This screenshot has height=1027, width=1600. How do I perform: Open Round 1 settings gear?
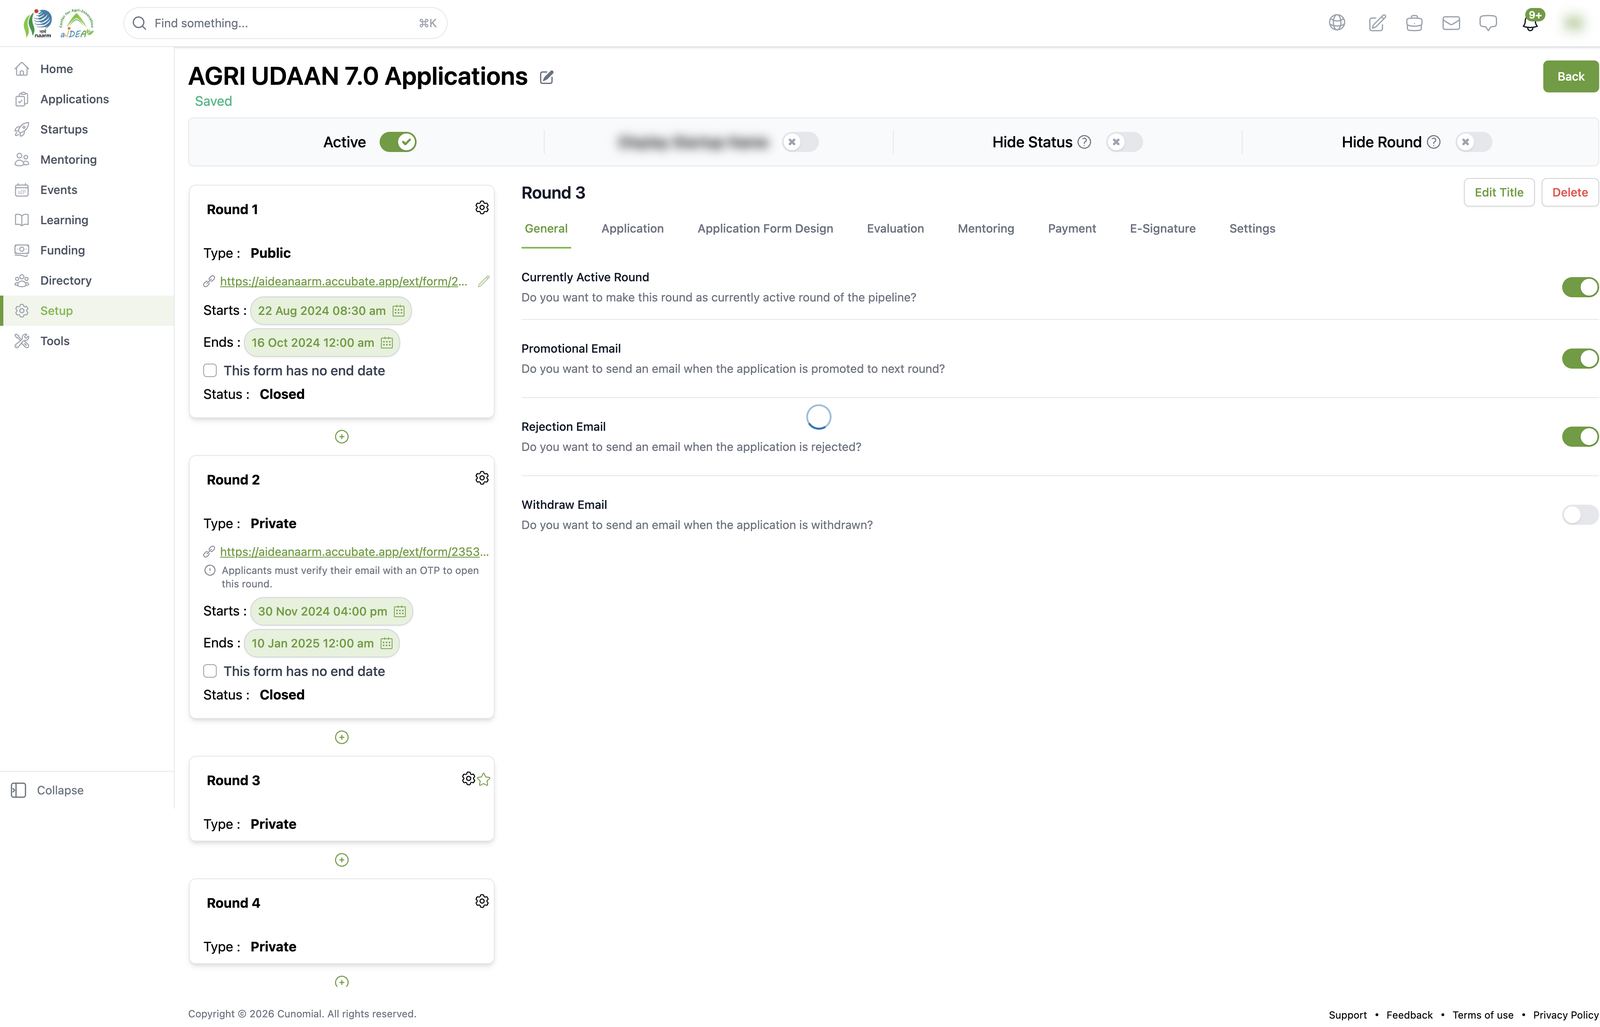482,207
